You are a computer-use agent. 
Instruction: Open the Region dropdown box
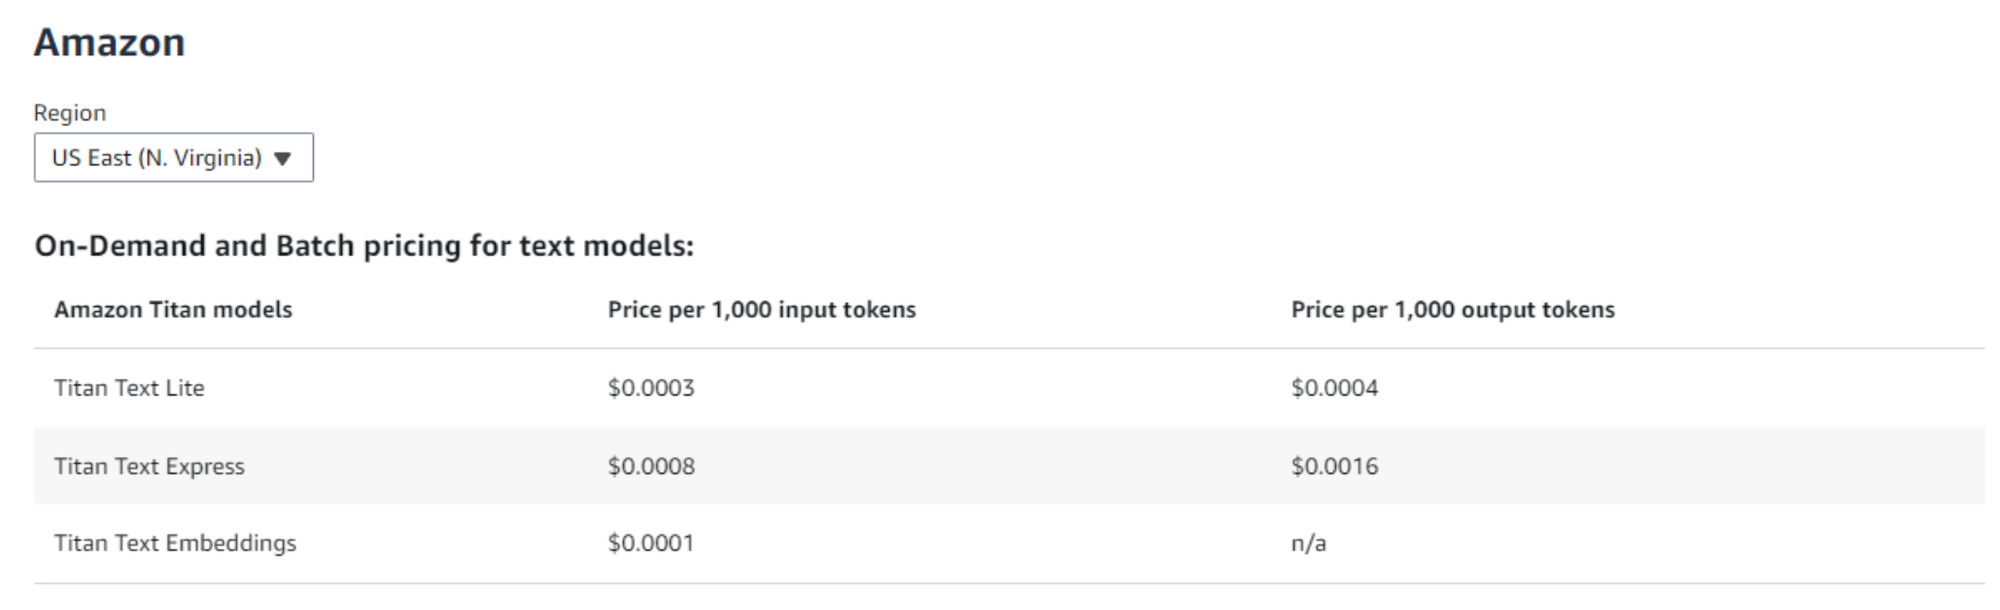(x=173, y=158)
